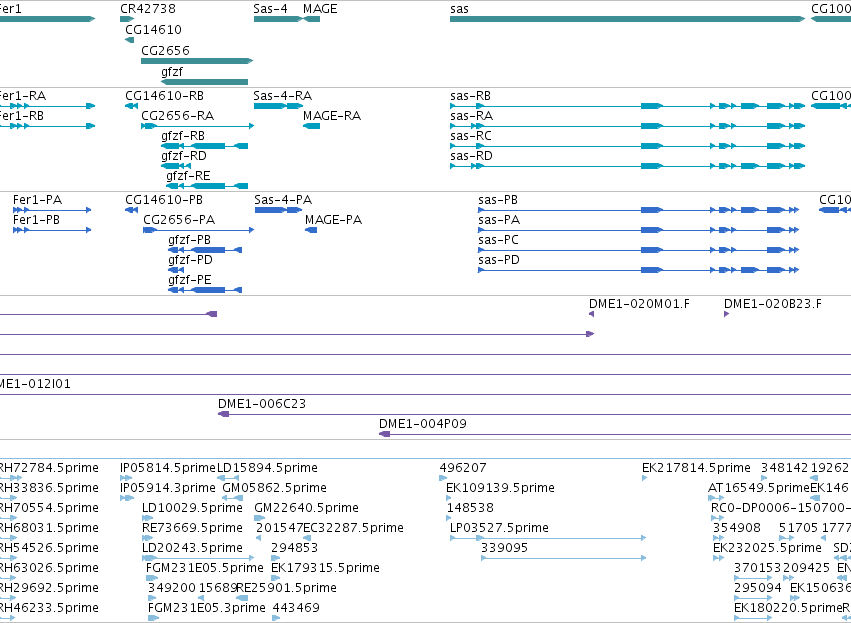Select the CG14610 gene feature
Screen dimensions: 851x623
pos(129,40)
